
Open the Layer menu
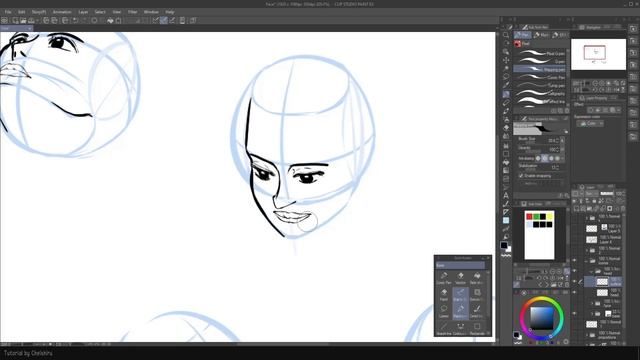click(83, 12)
